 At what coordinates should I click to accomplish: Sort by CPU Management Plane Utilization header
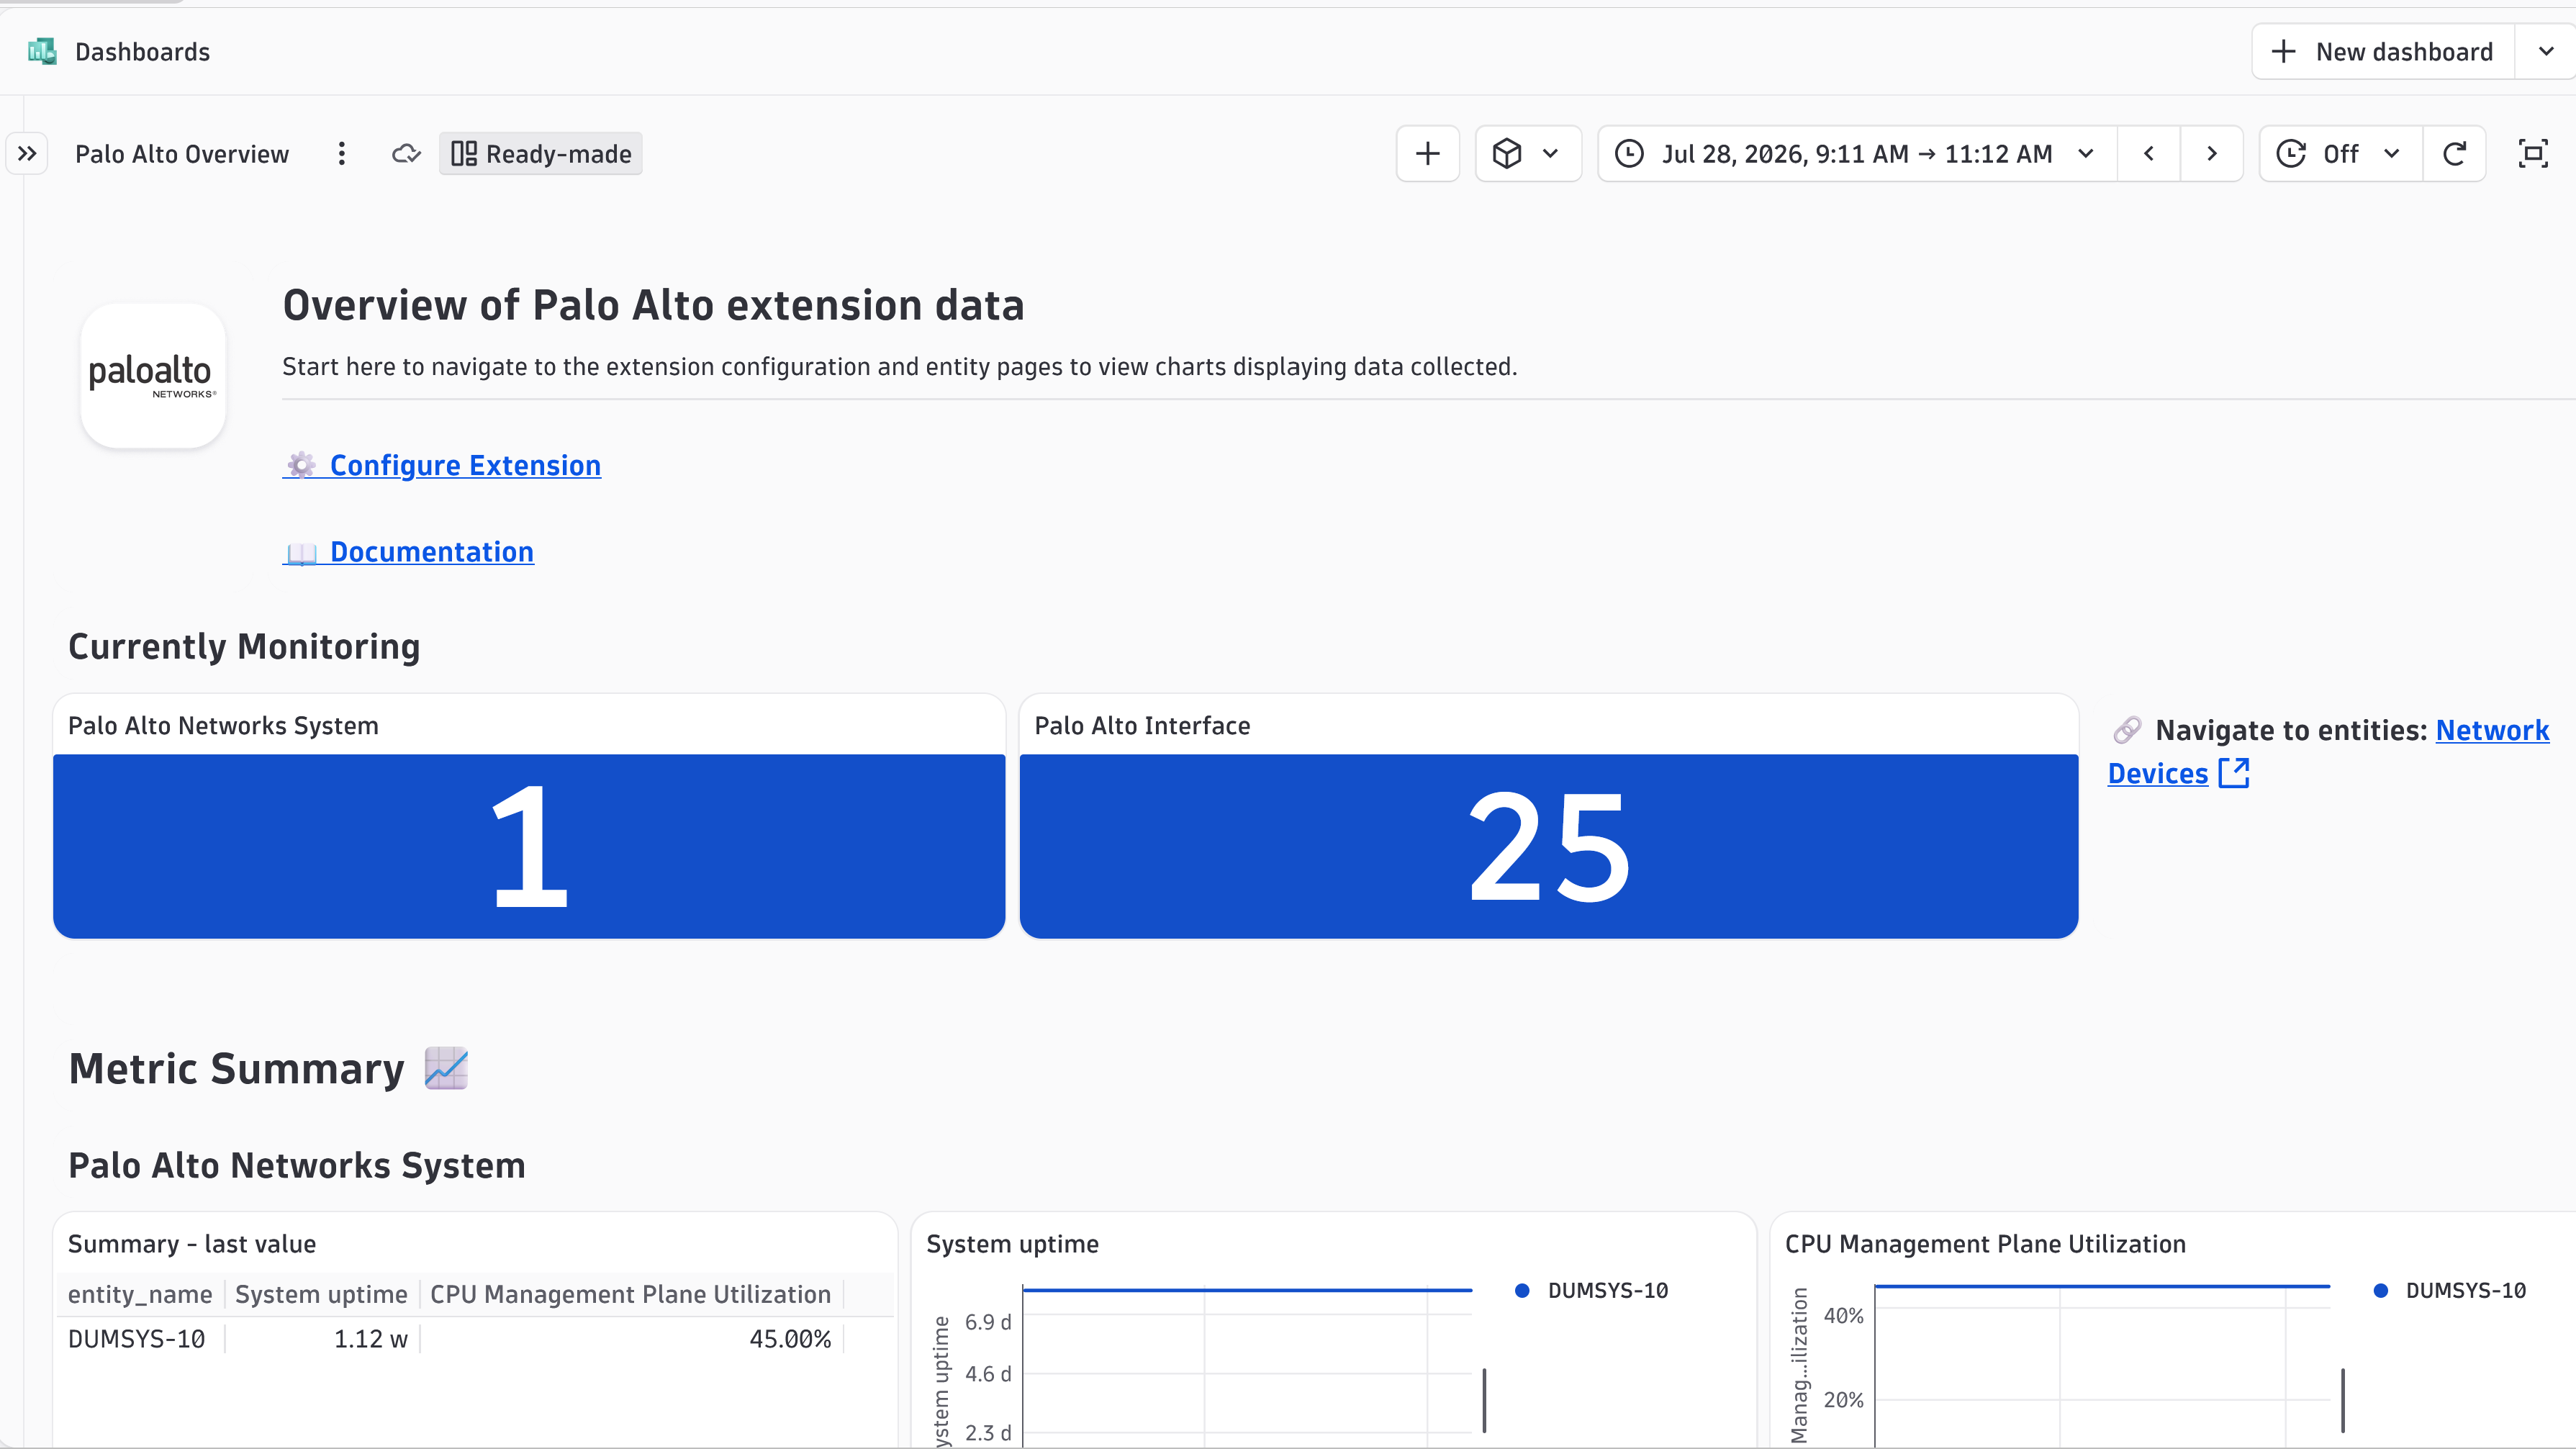pos(630,1294)
